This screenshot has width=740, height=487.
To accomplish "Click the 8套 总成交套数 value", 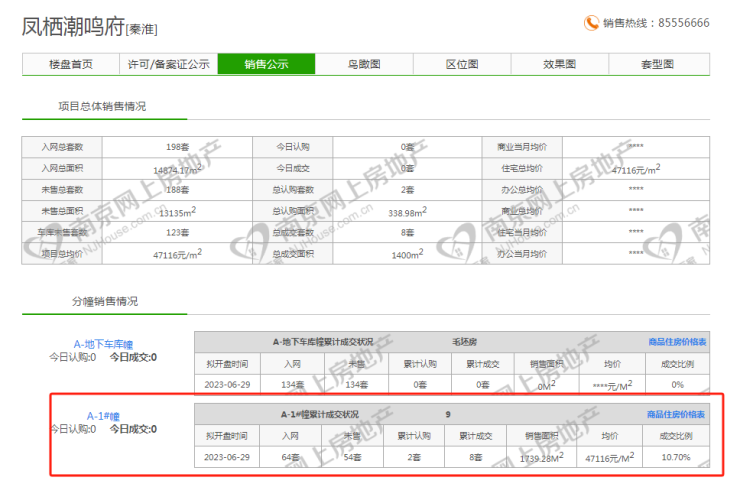I will [407, 233].
